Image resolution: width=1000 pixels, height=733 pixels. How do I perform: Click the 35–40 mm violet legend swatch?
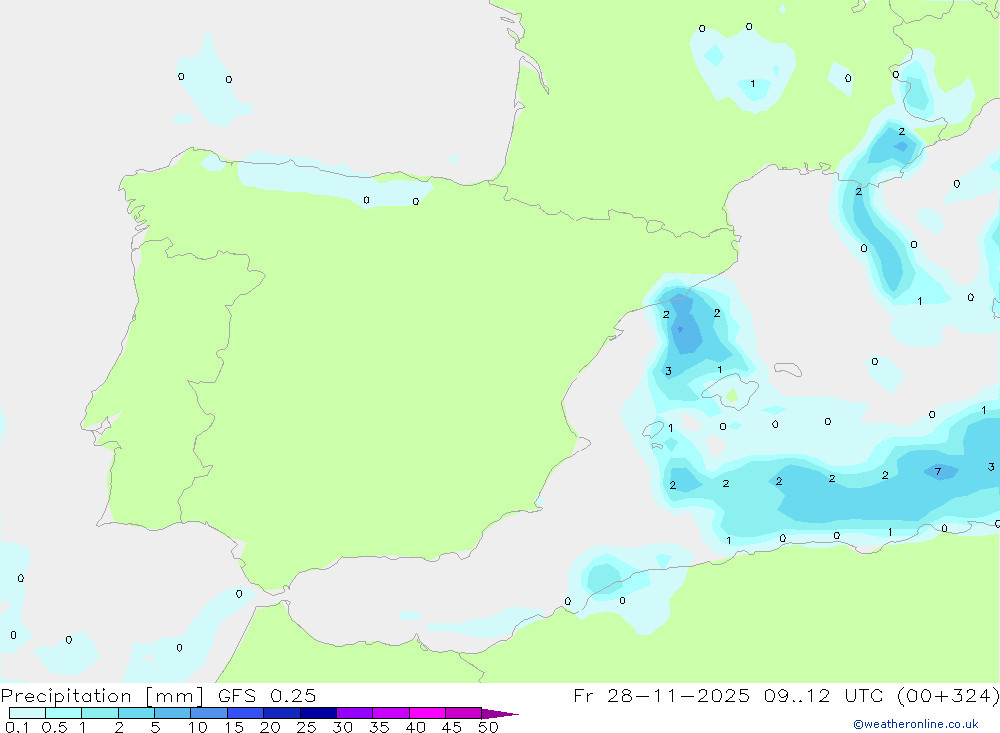[x=391, y=713]
